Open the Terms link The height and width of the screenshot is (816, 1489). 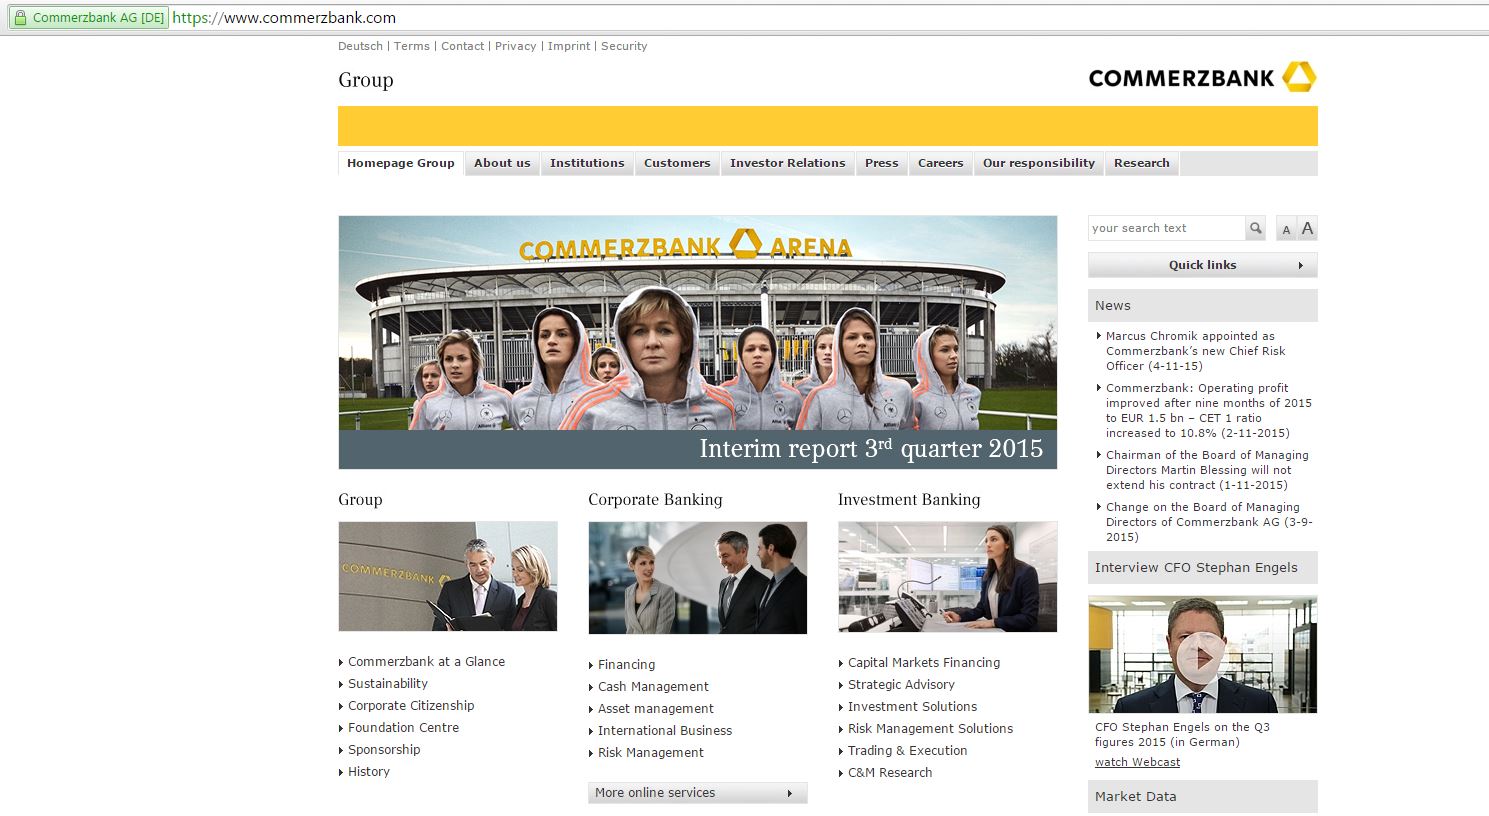(411, 46)
